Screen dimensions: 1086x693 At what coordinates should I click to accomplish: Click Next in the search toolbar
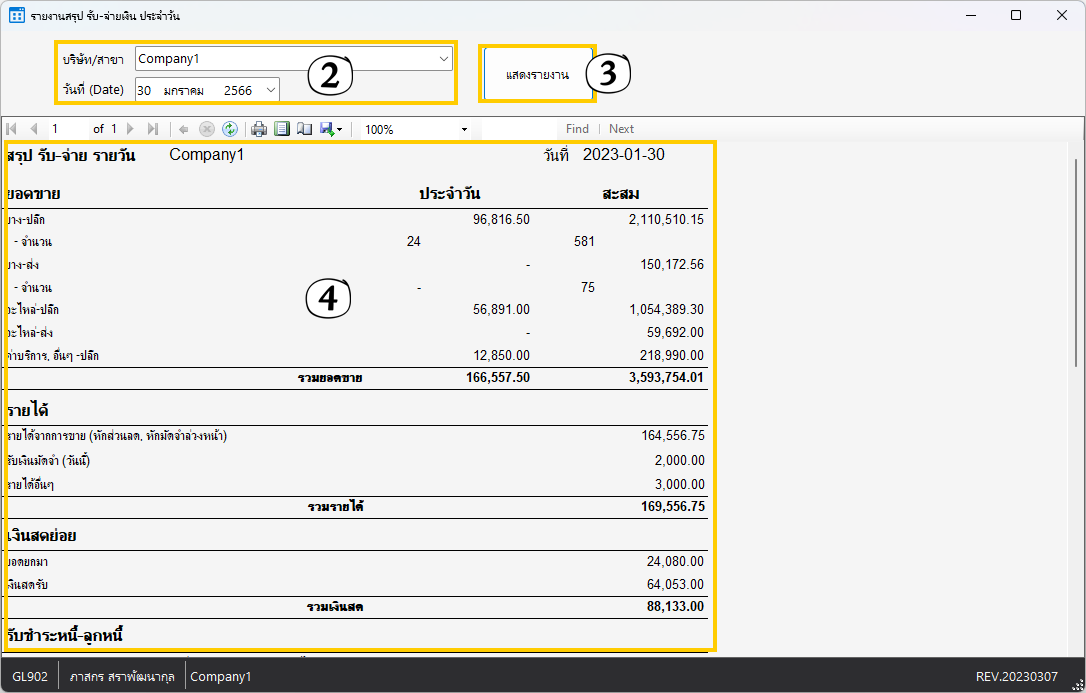click(x=621, y=129)
